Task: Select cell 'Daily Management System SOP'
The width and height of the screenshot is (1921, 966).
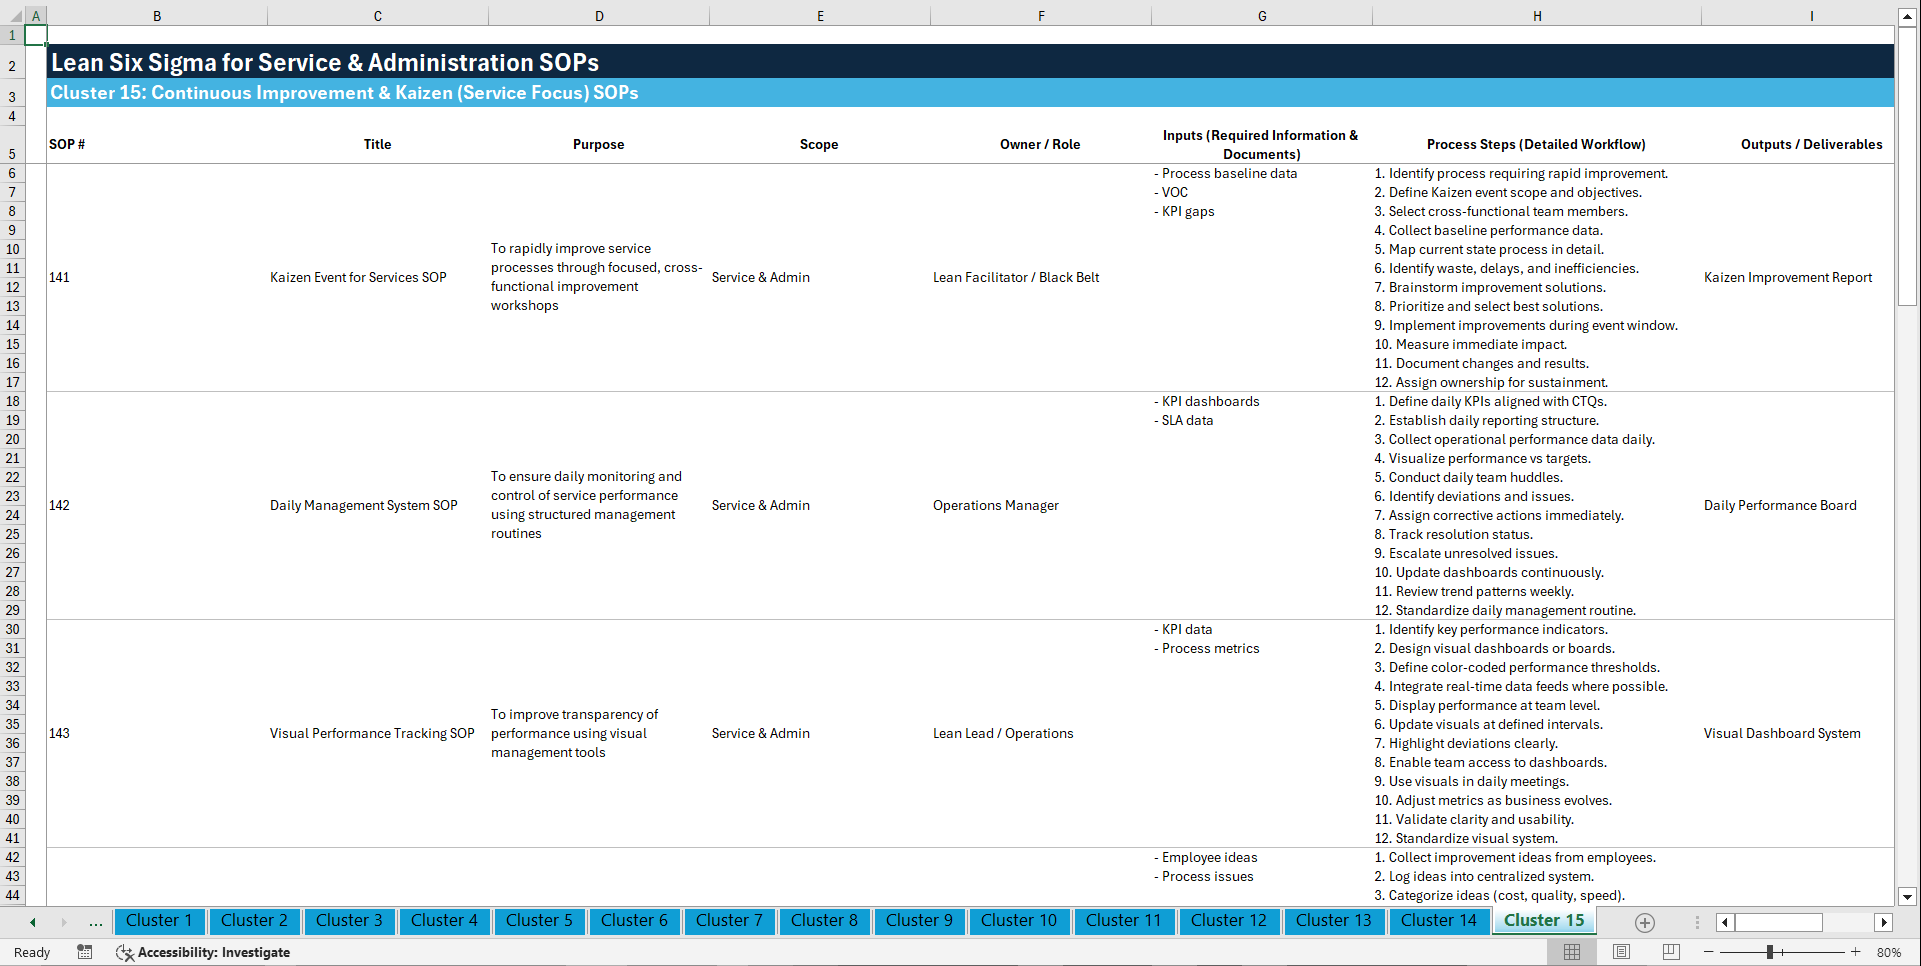Action: pyautogui.click(x=378, y=505)
